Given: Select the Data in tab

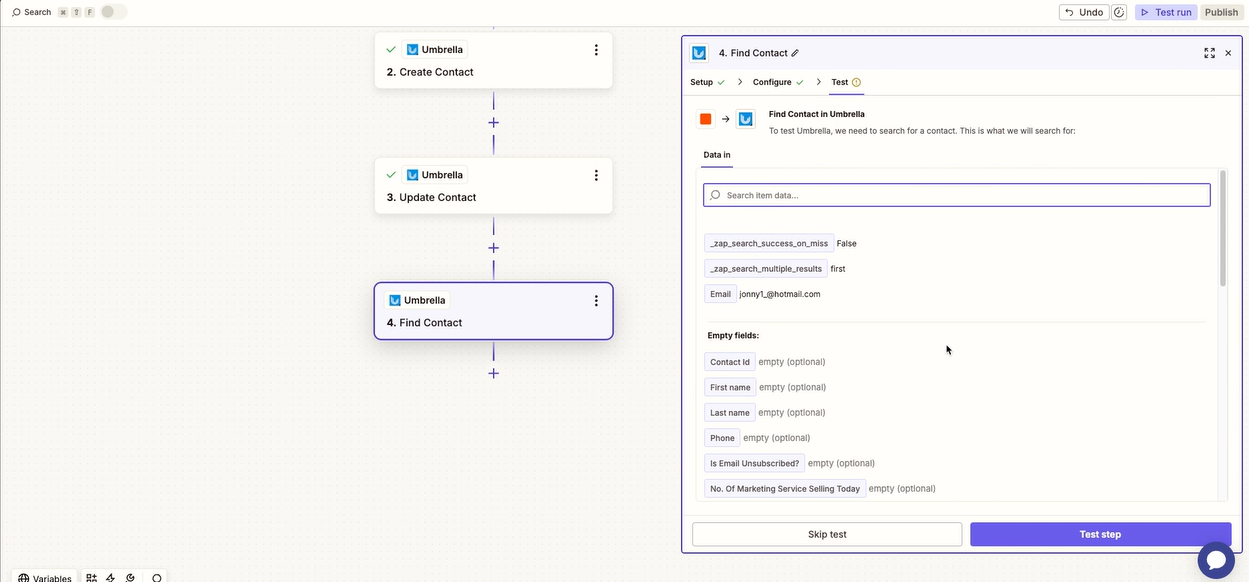Looking at the screenshot, I should (717, 155).
